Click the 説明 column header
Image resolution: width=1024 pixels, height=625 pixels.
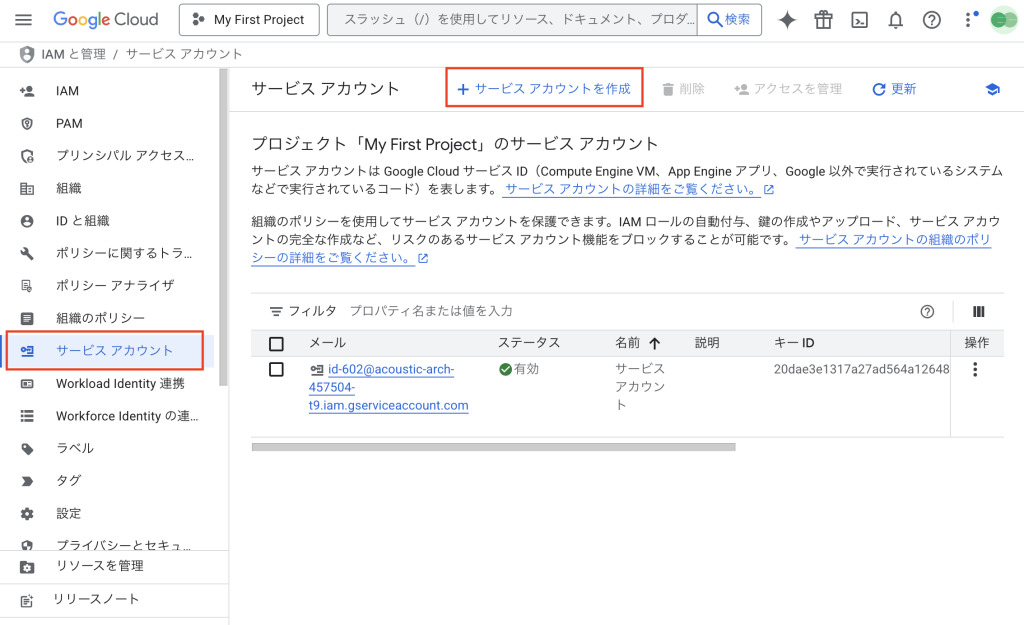(x=707, y=343)
